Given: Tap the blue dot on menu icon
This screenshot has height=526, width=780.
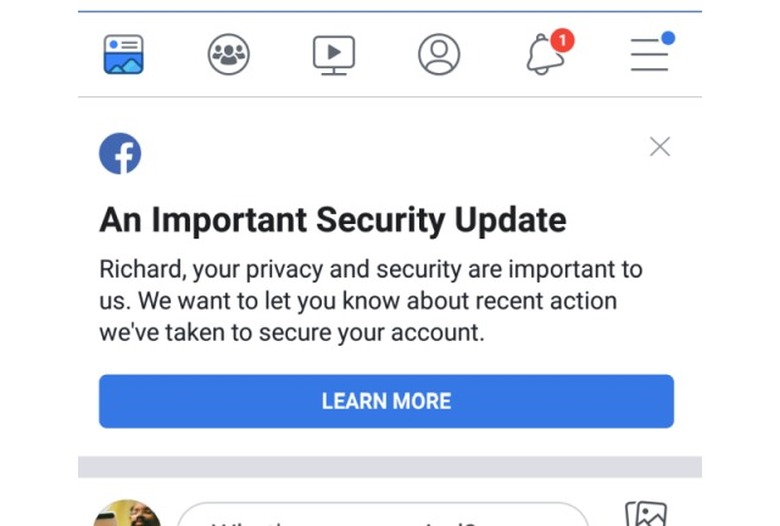Looking at the screenshot, I should [x=668, y=38].
